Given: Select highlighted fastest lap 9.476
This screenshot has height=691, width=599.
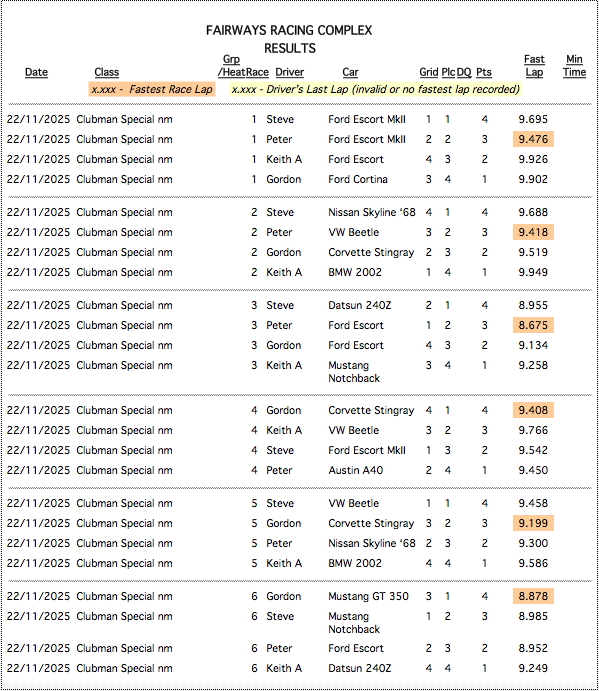Looking at the screenshot, I should click(x=533, y=139).
